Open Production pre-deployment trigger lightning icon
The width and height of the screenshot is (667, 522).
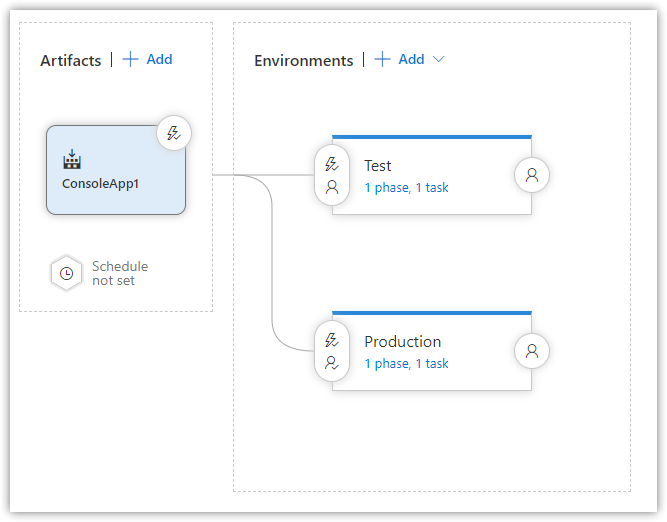click(x=331, y=340)
